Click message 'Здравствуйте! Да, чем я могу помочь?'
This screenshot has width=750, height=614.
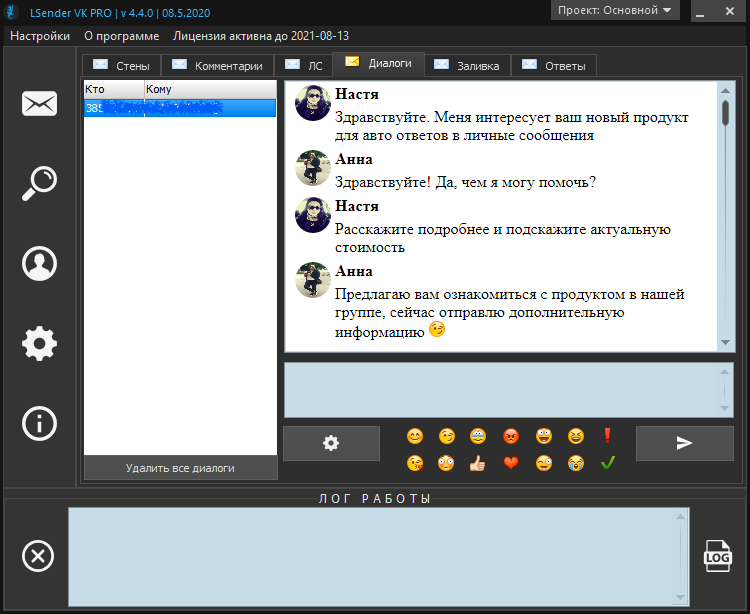(465, 182)
